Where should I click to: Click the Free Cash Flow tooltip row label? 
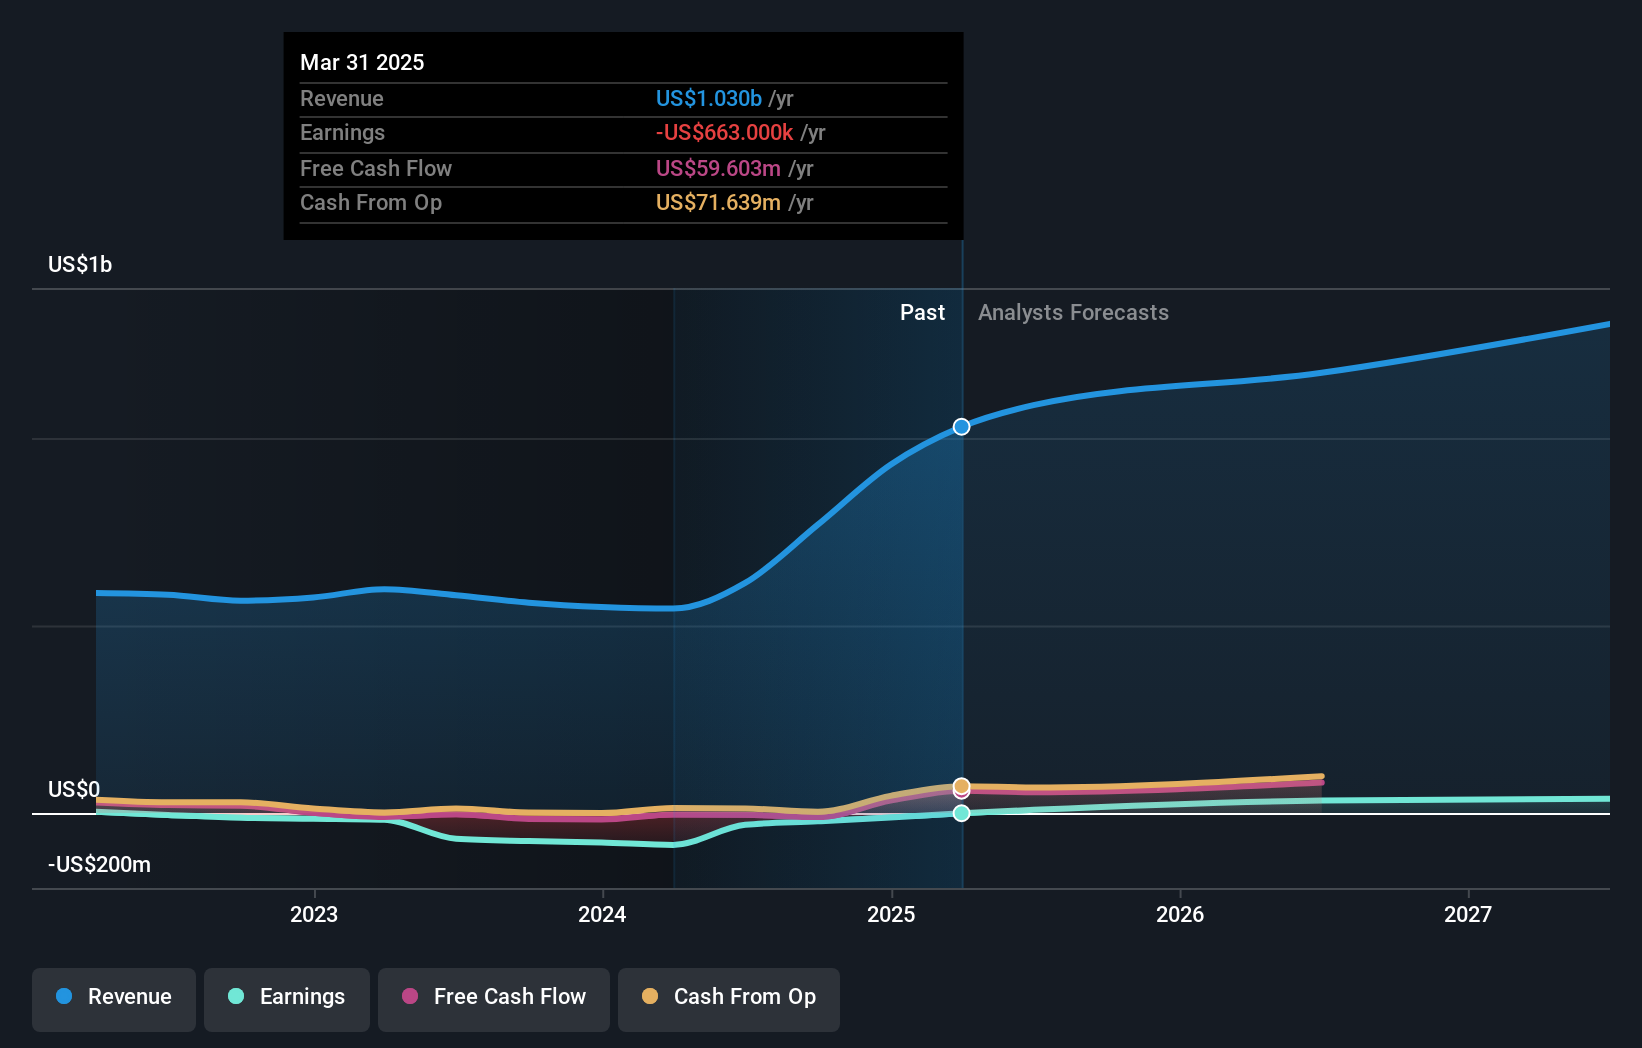pos(376,168)
